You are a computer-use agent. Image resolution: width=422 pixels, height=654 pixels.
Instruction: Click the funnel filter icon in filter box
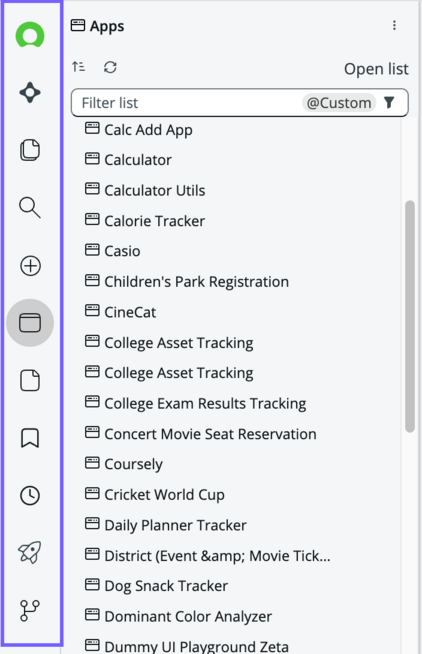389,103
